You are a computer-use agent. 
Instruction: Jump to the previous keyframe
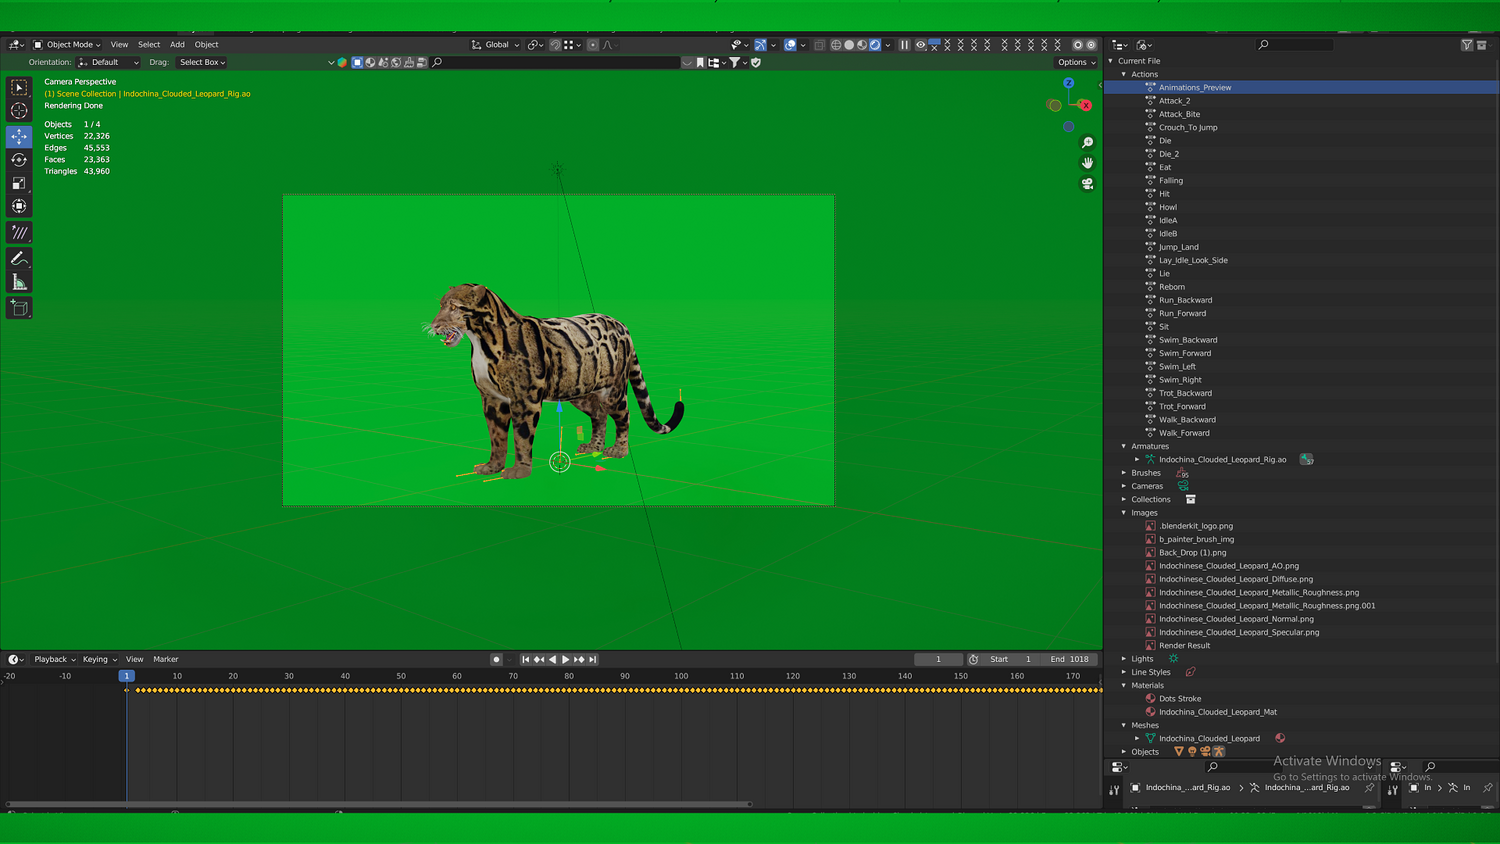pos(539,660)
